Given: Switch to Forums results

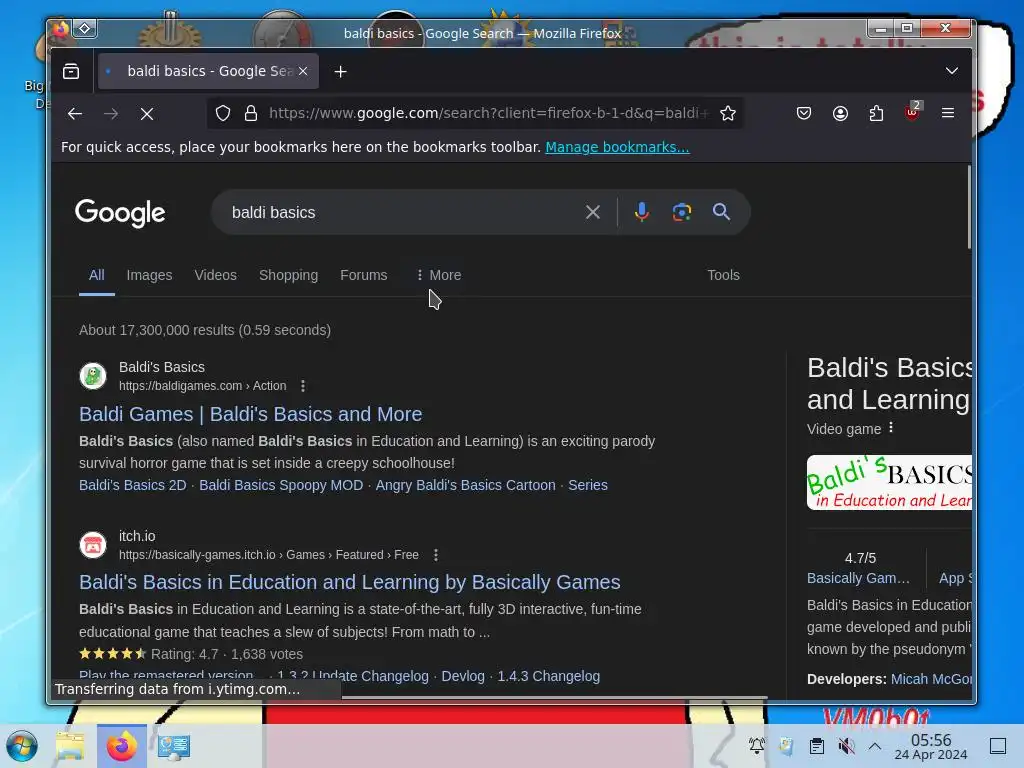Looking at the screenshot, I should [x=364, y=275].
